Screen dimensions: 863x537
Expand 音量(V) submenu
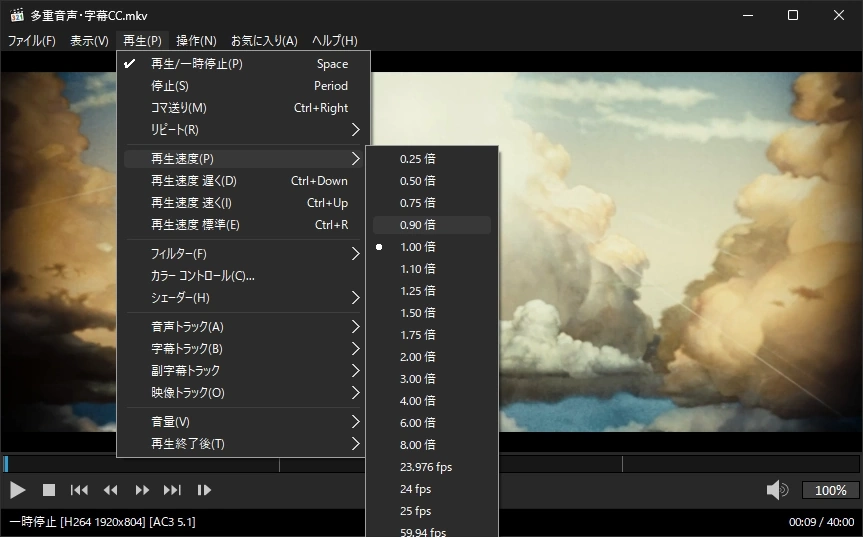(x=242, y=421)
